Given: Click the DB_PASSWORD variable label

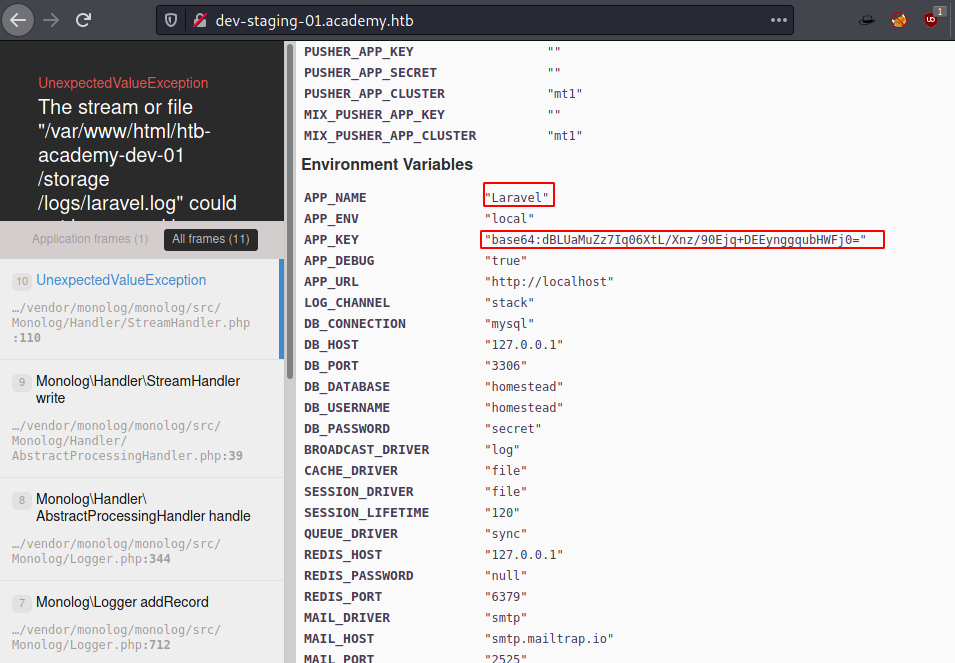Looking at the screenshot, I should 347,429.
